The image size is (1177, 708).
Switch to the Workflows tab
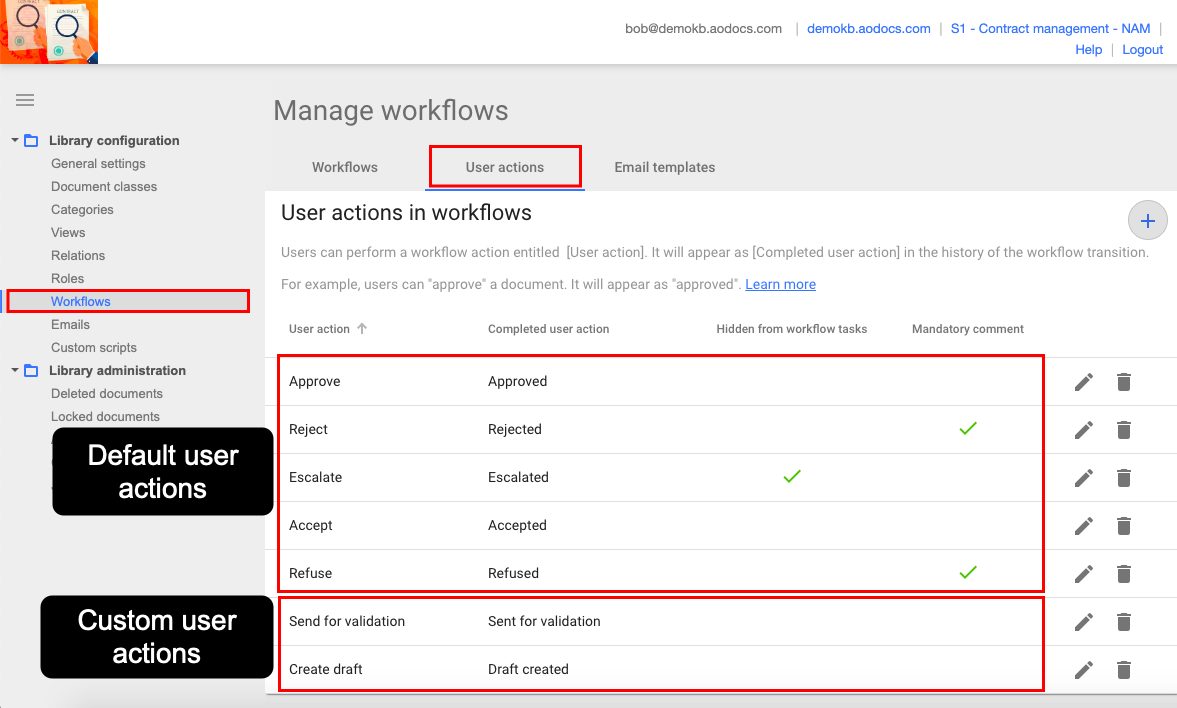click(x=344, y=167)
